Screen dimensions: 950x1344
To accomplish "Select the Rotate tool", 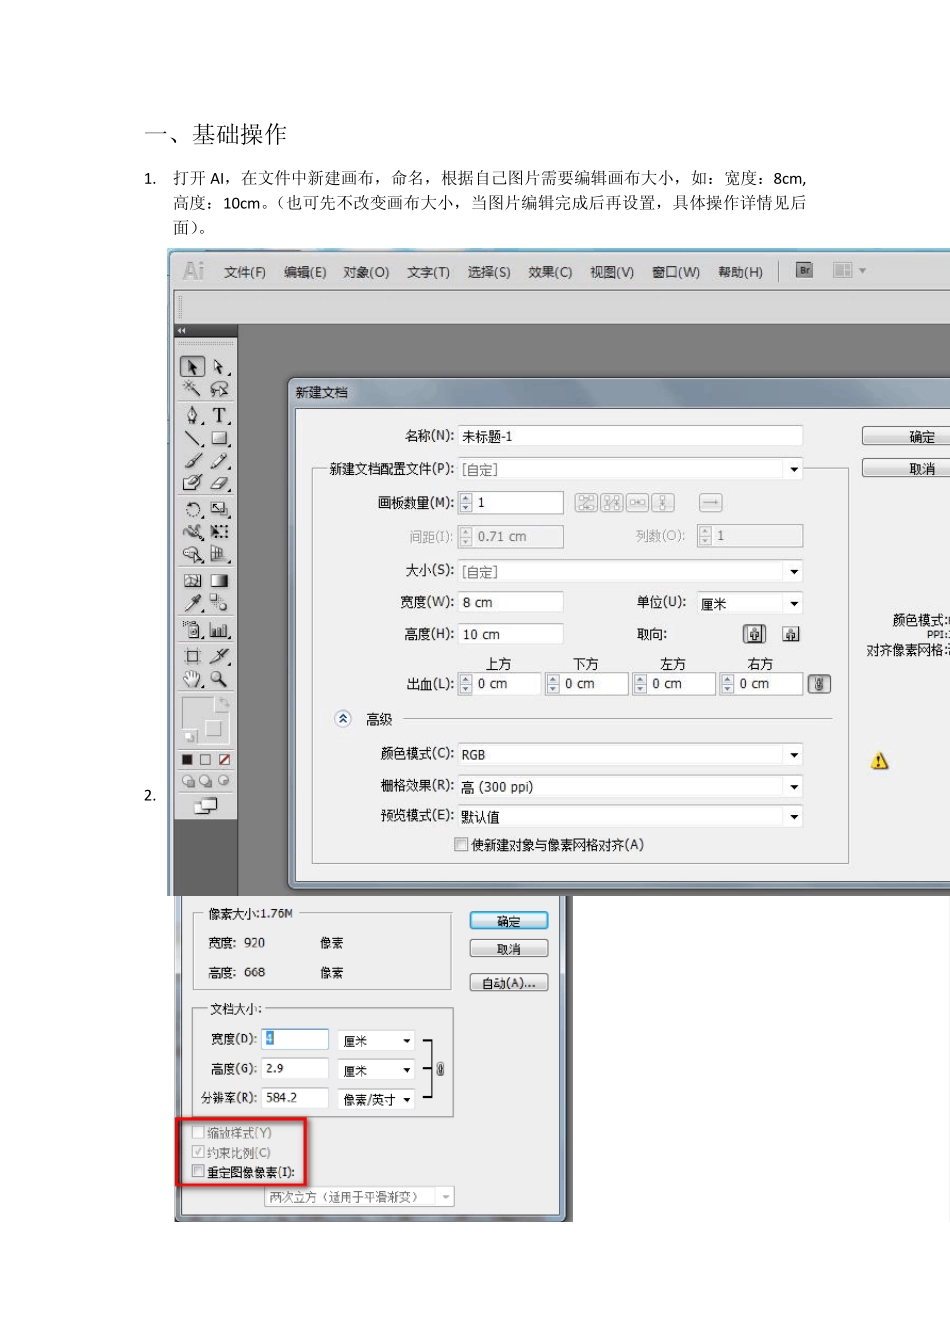I will [x=192, y=509].
